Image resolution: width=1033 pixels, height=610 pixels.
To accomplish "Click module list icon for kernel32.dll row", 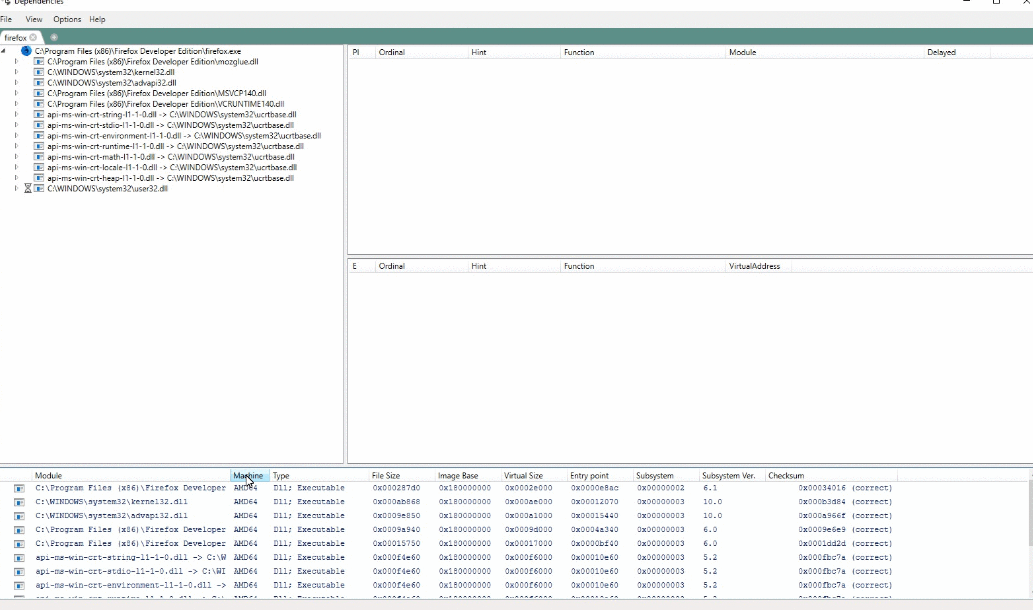I will [x=19, y=502].
